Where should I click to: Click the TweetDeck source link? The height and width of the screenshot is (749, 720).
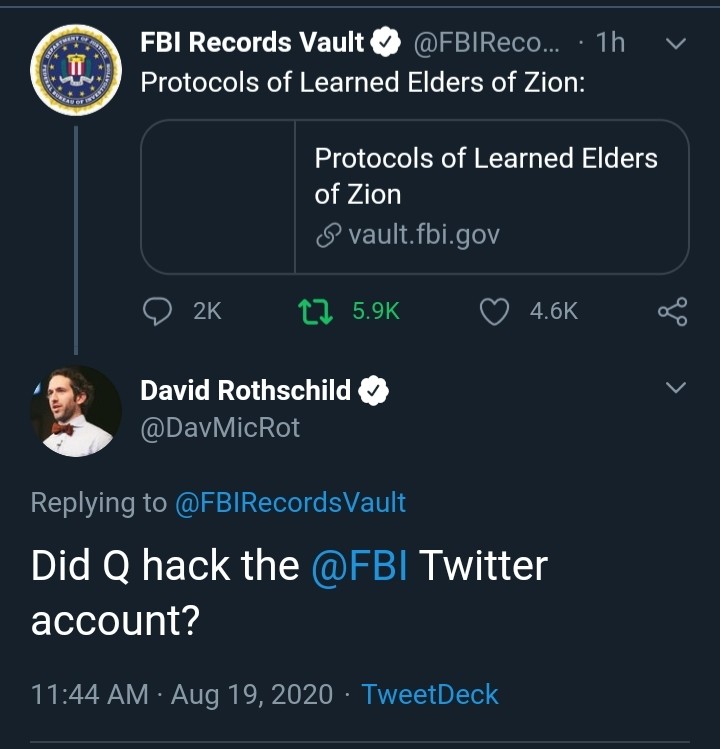coord(429,694)
